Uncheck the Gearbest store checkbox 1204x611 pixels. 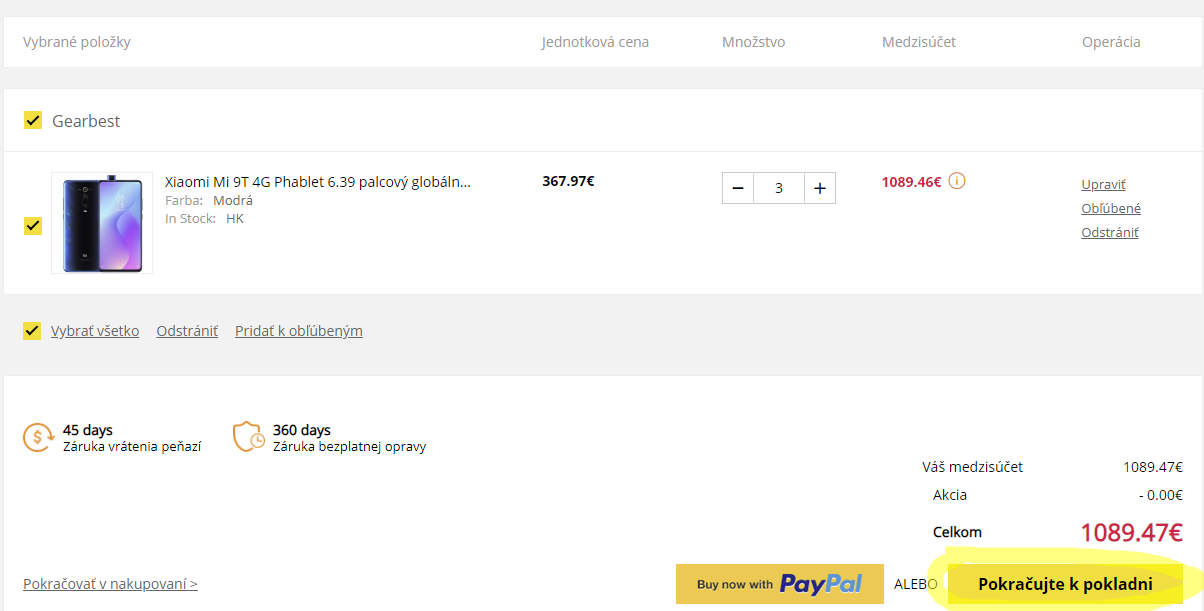point(32,121)
